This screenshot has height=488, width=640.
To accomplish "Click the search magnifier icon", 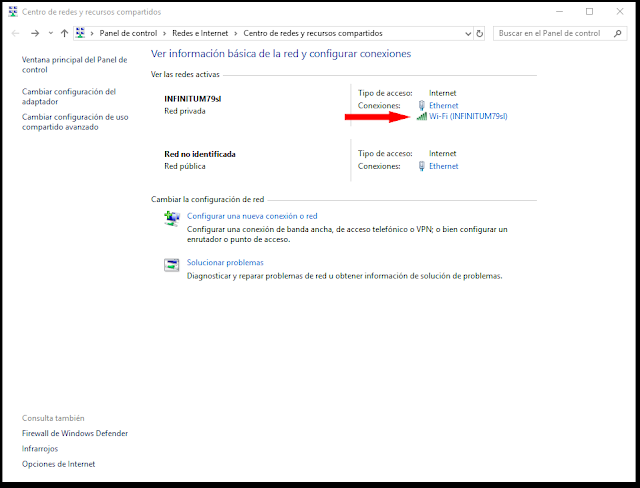I will pos(618,33).
